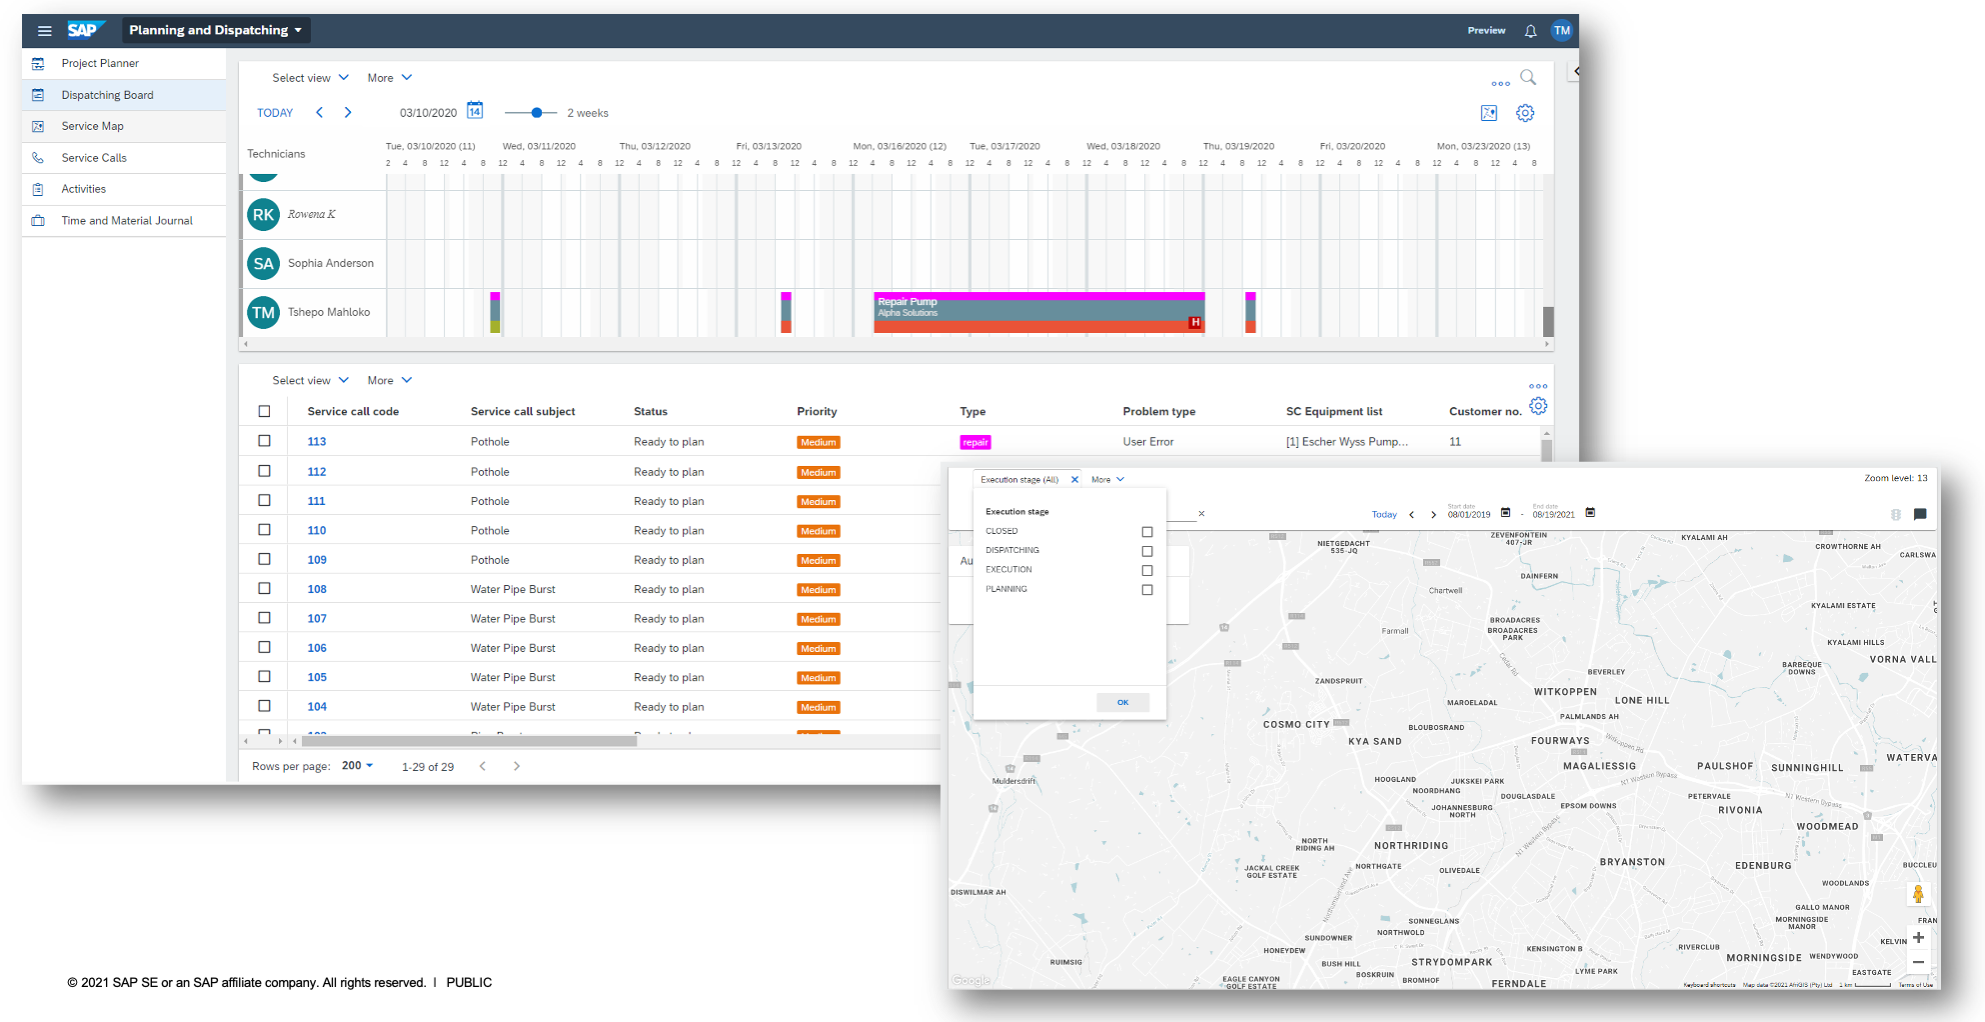Open the calendar date picker icon
The height and width of the screenshot is (1022, 1985).
coord(475,111)
